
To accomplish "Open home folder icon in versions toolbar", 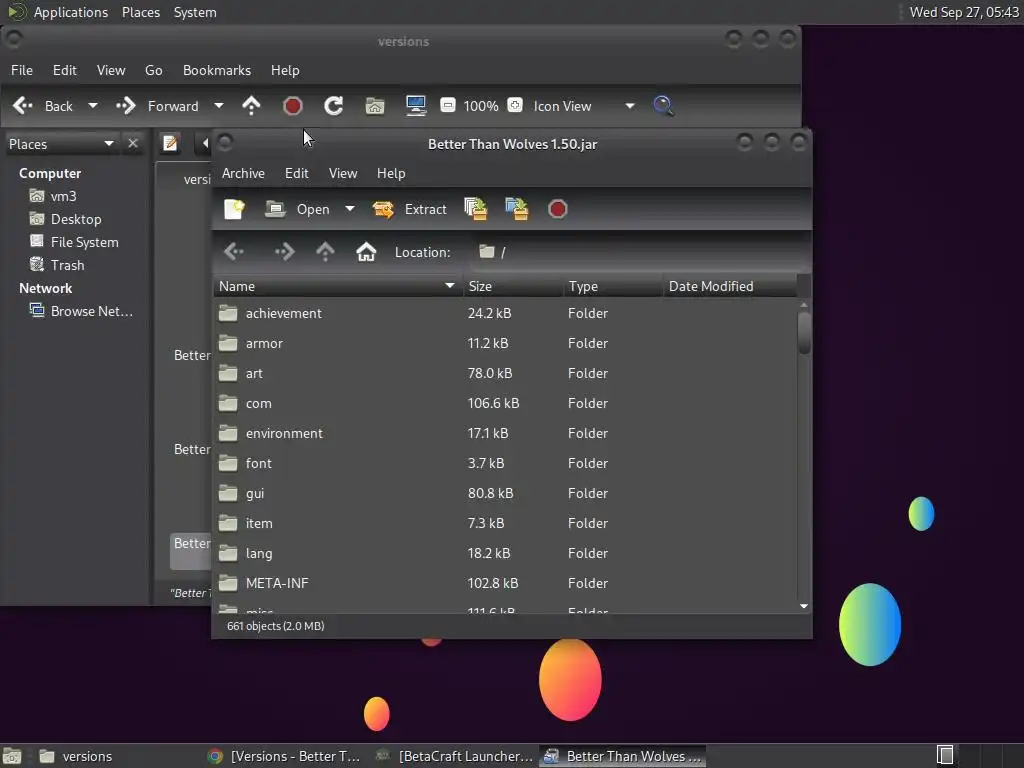I will pos(375,106).
